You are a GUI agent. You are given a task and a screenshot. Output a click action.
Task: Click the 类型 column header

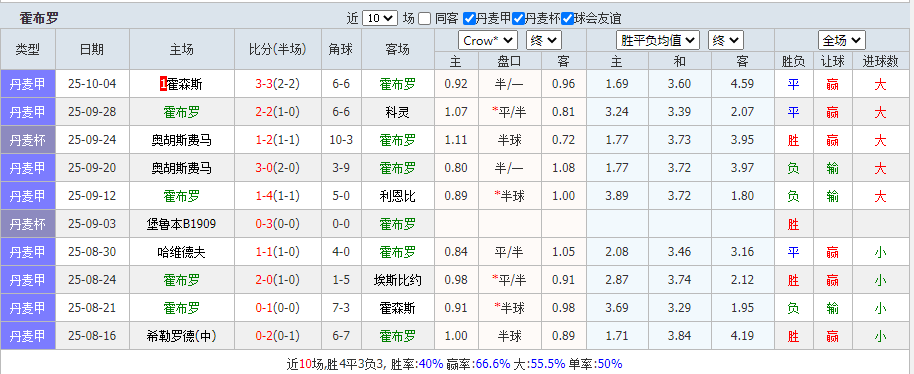28,50
